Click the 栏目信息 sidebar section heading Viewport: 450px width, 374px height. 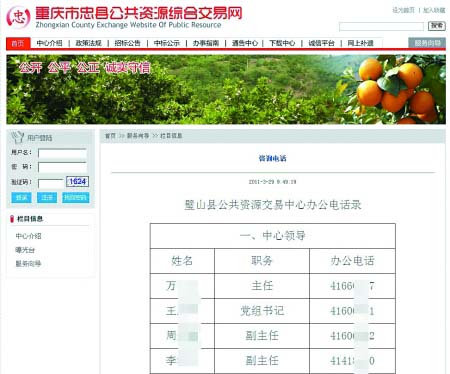[30, 219]
